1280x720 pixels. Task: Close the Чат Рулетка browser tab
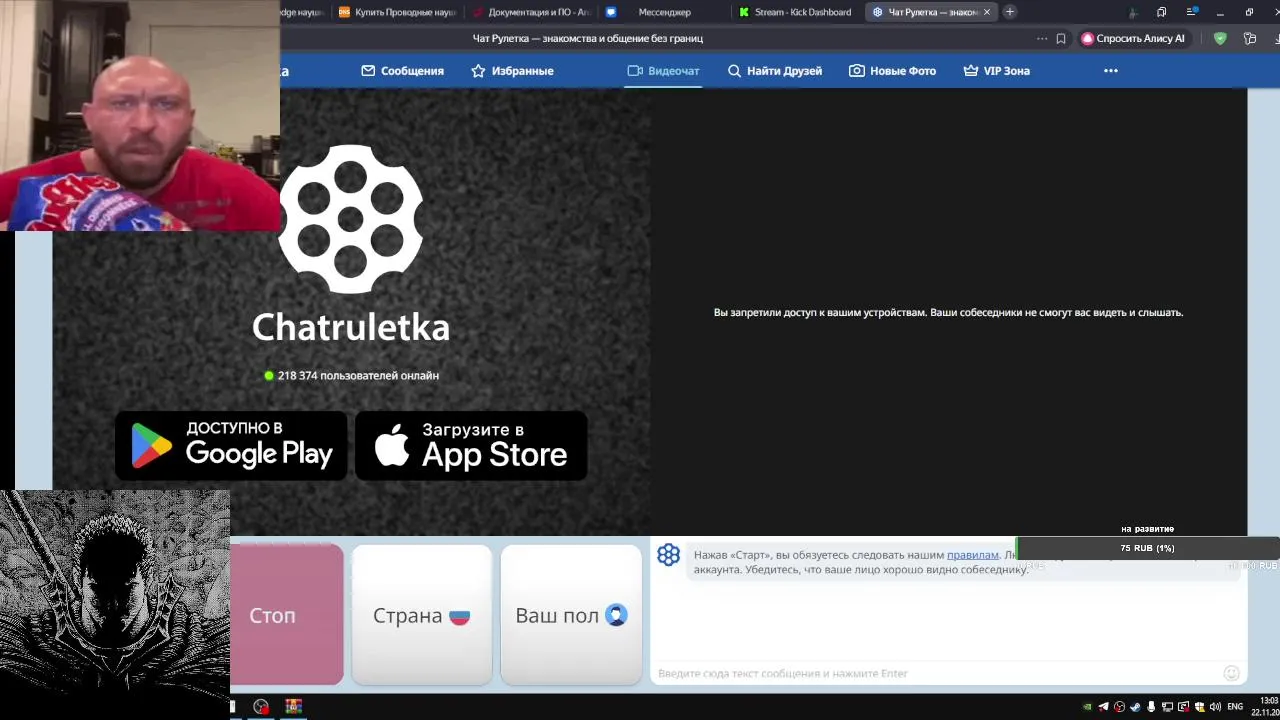[987, 12]
